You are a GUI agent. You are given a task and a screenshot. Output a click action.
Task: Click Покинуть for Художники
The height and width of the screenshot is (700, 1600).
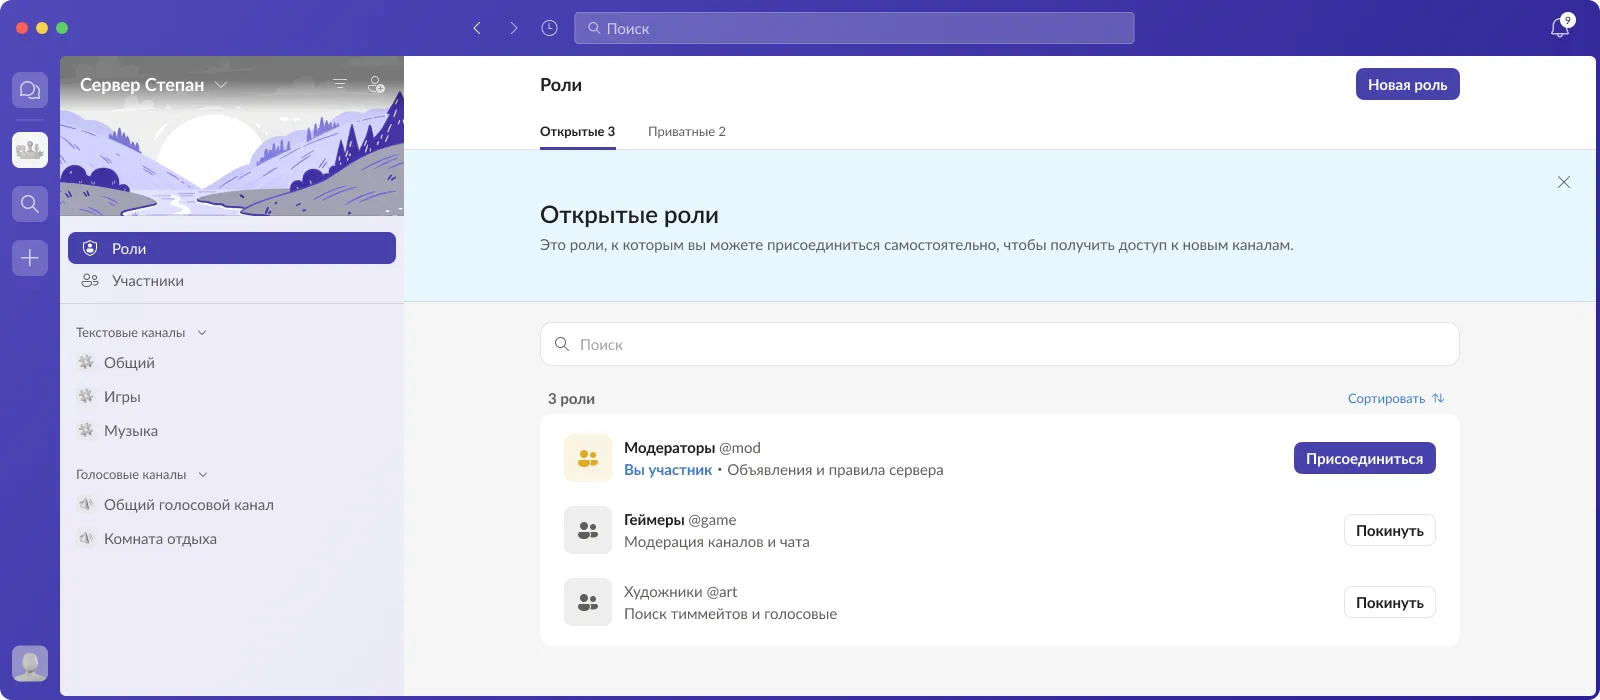1390,602
